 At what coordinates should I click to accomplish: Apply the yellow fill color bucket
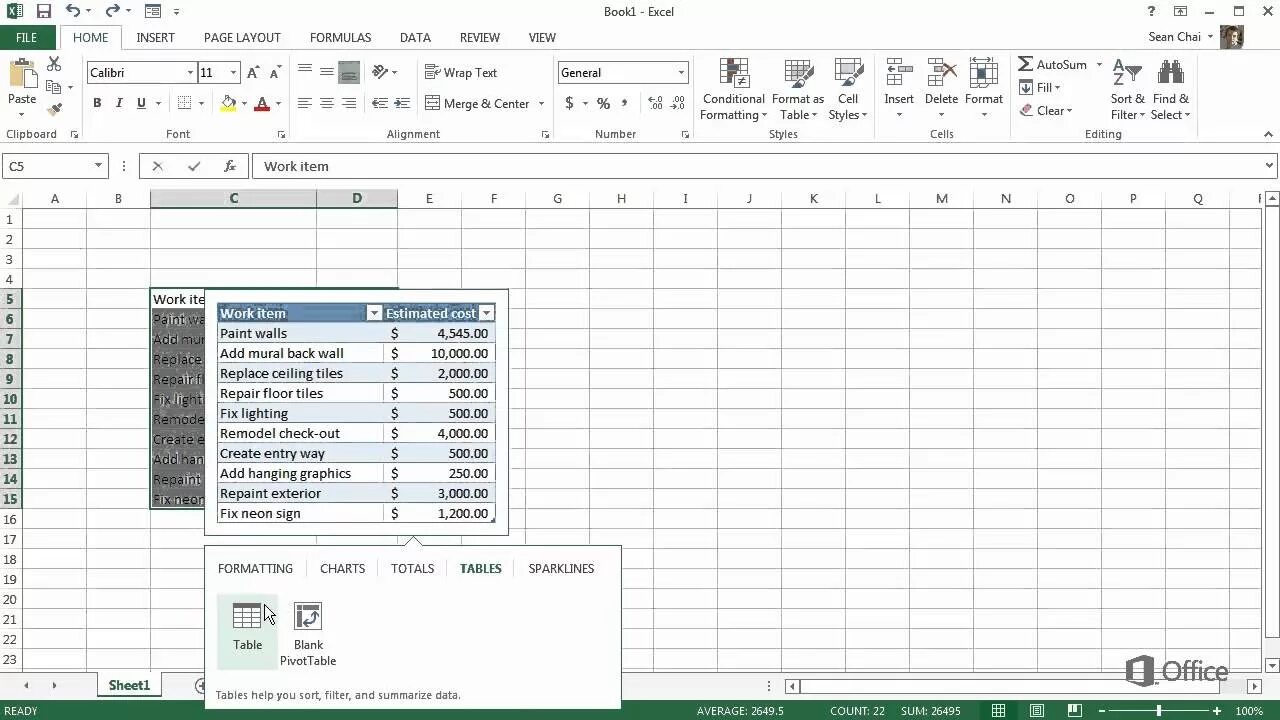(229, 103)
